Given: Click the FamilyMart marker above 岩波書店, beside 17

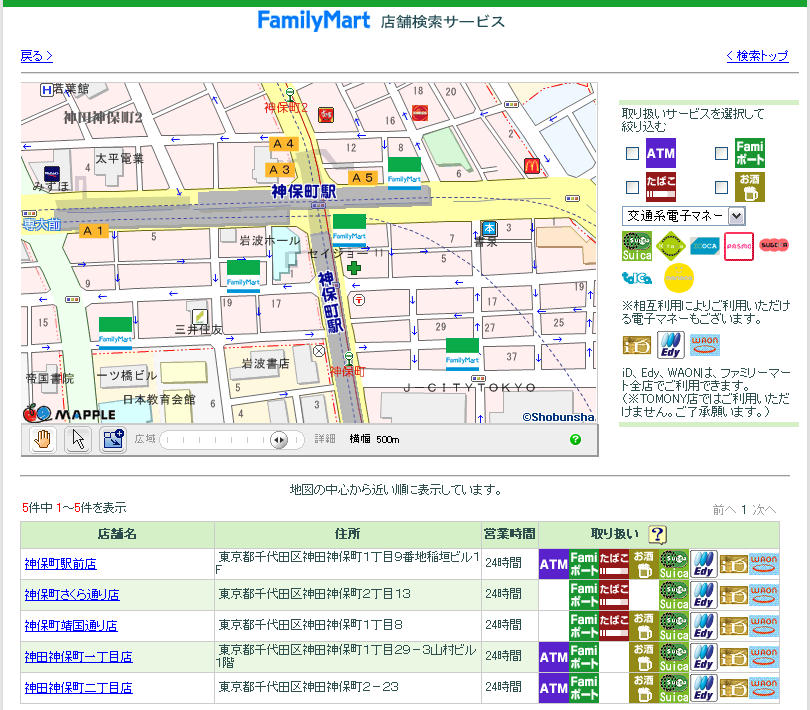Looking at the screenshot, I should (243, 276).
